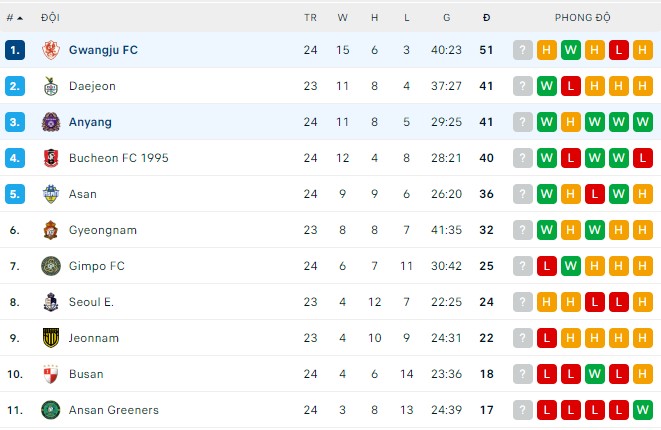Click the Bucheon FC 1995 logo

point(51,158)
